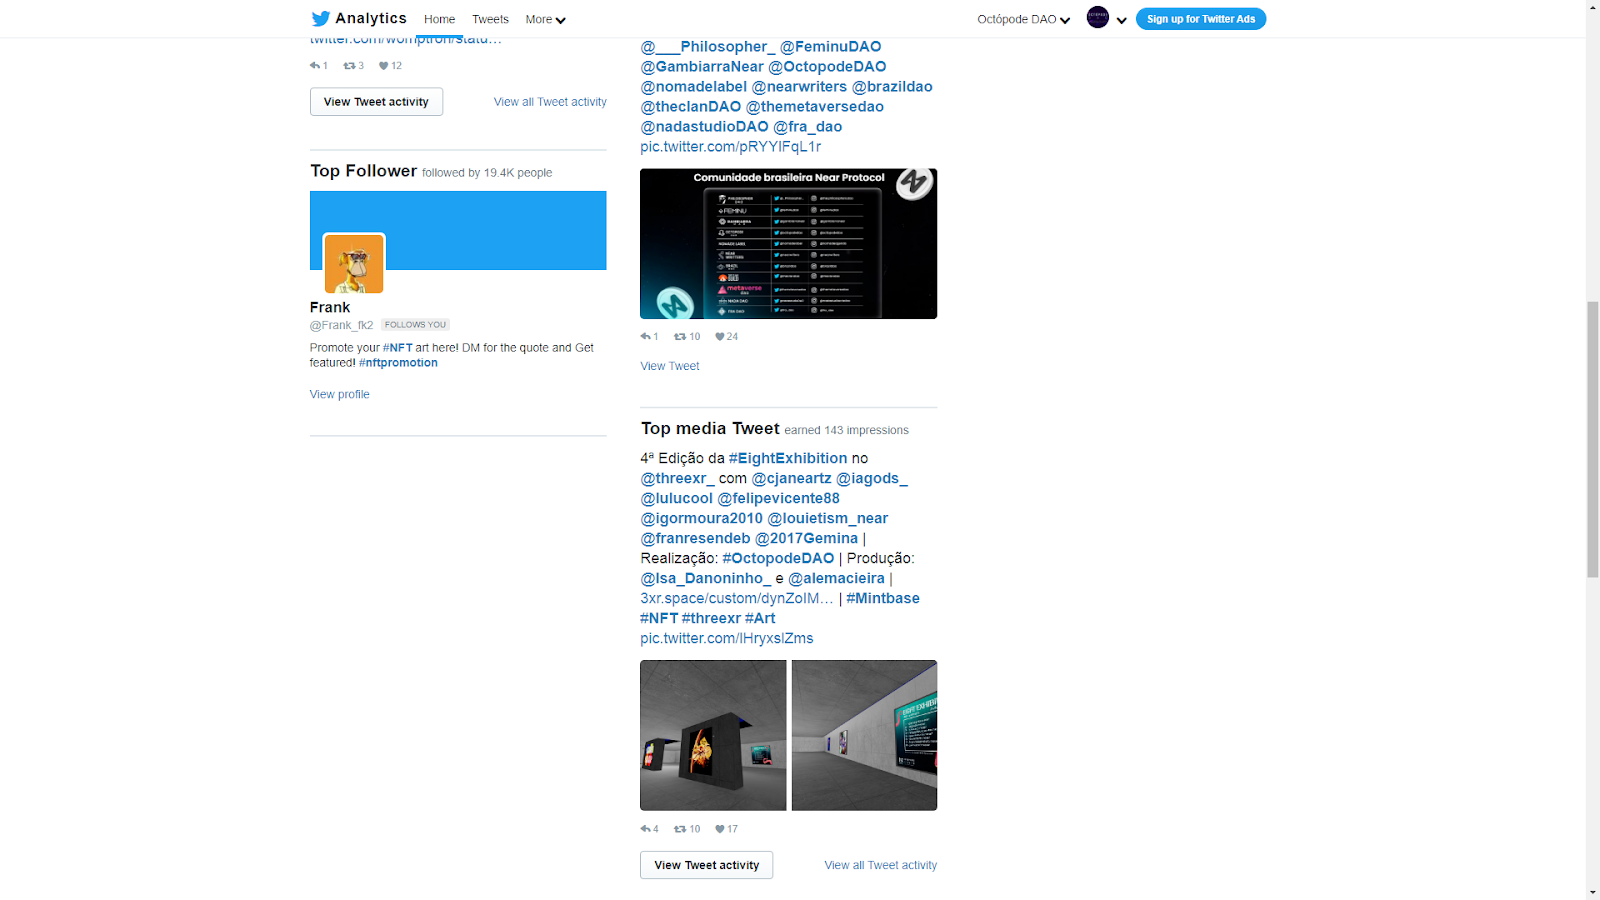Click the @themetaversedao mention
Viewport: 1600px width, 900px height.
[815, 106]
